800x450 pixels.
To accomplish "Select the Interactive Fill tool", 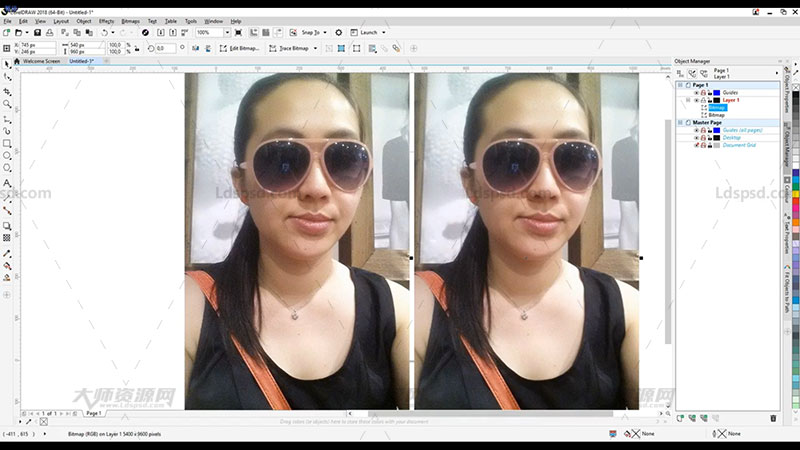I will (7, 266).
